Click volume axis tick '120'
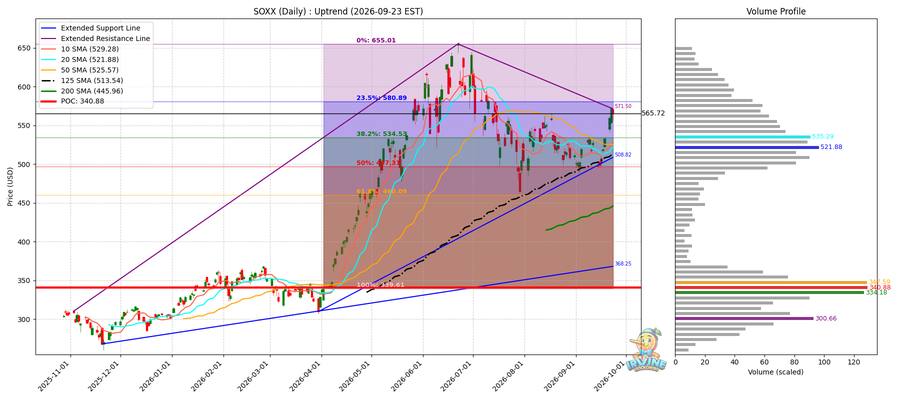This screenshot has height=400, width=900. (855, 362)
